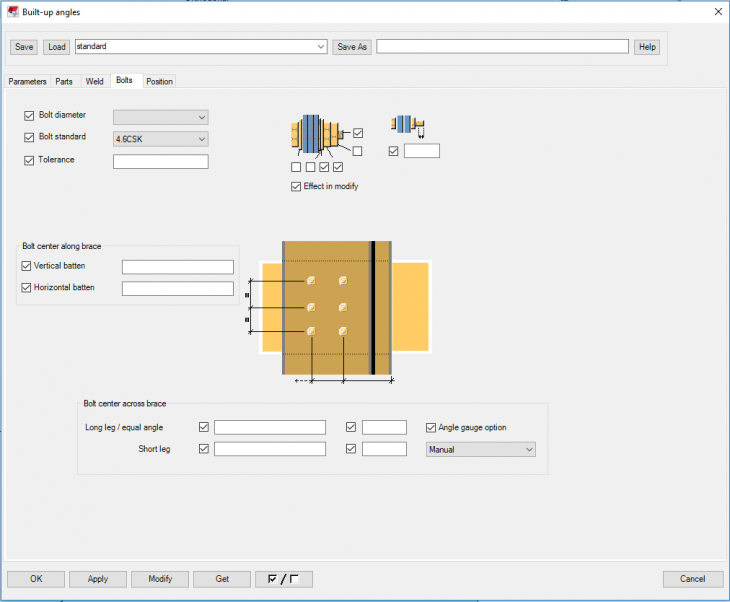Close the Built-up angles dialog
This screenshot has height=602, width=730.
[718, 12]
